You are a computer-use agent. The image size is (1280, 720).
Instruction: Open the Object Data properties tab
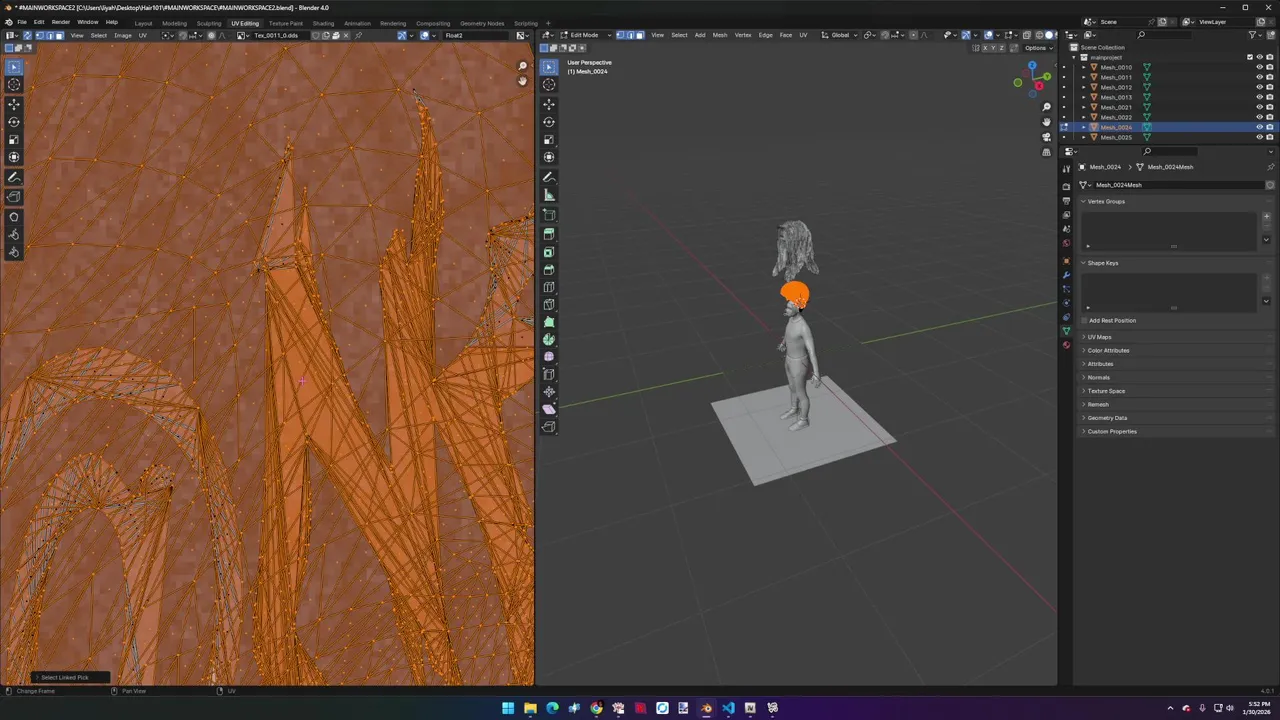click(x=1066, y=331)
